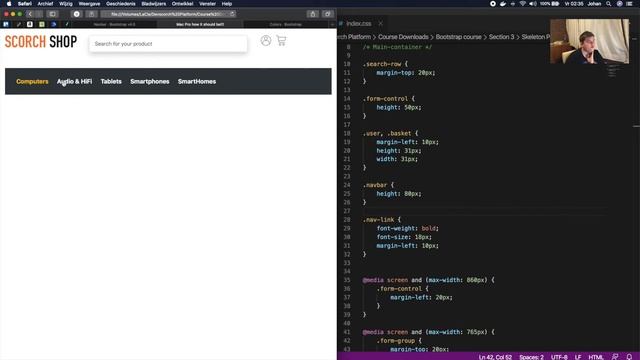The height and width of the screenshot is (360, 640).
Task: Click the round extension icon in Safari toolbar
Action: pos(76,14)
